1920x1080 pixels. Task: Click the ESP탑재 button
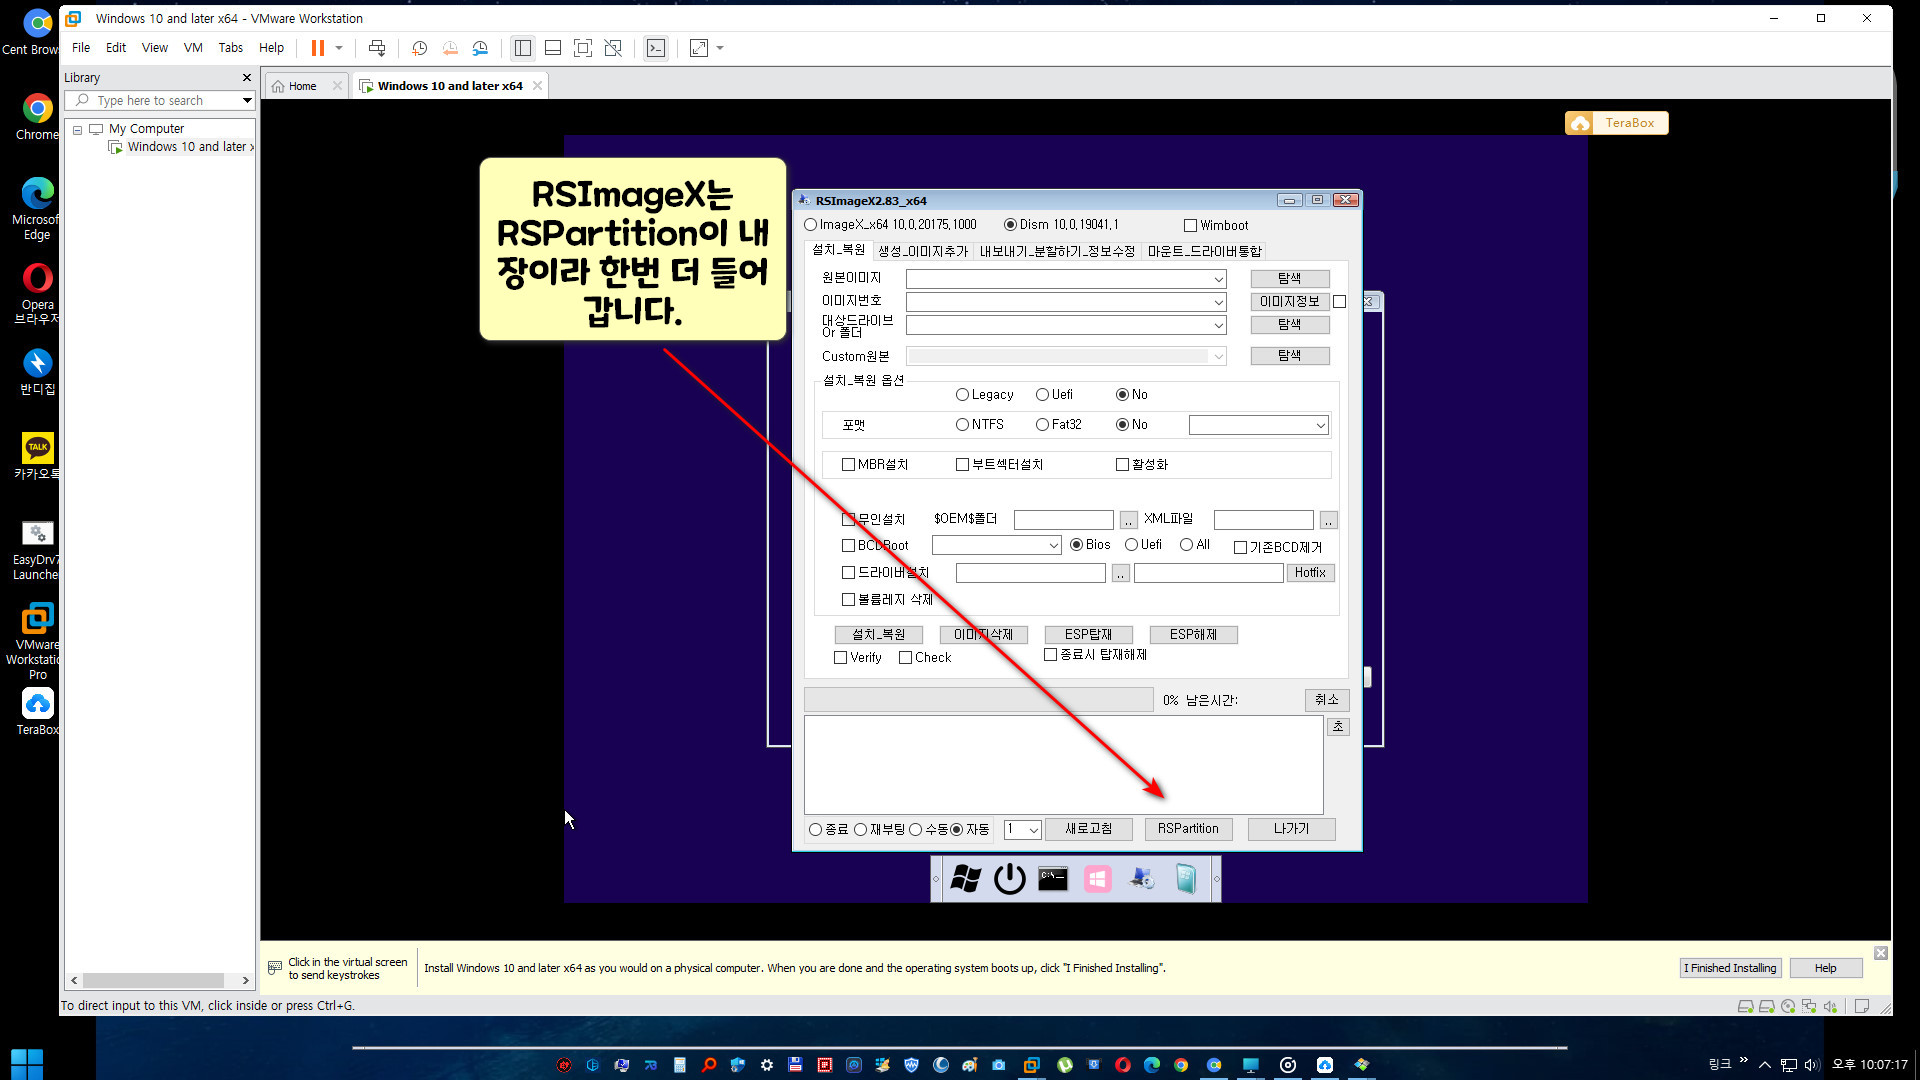(1088, 635)
